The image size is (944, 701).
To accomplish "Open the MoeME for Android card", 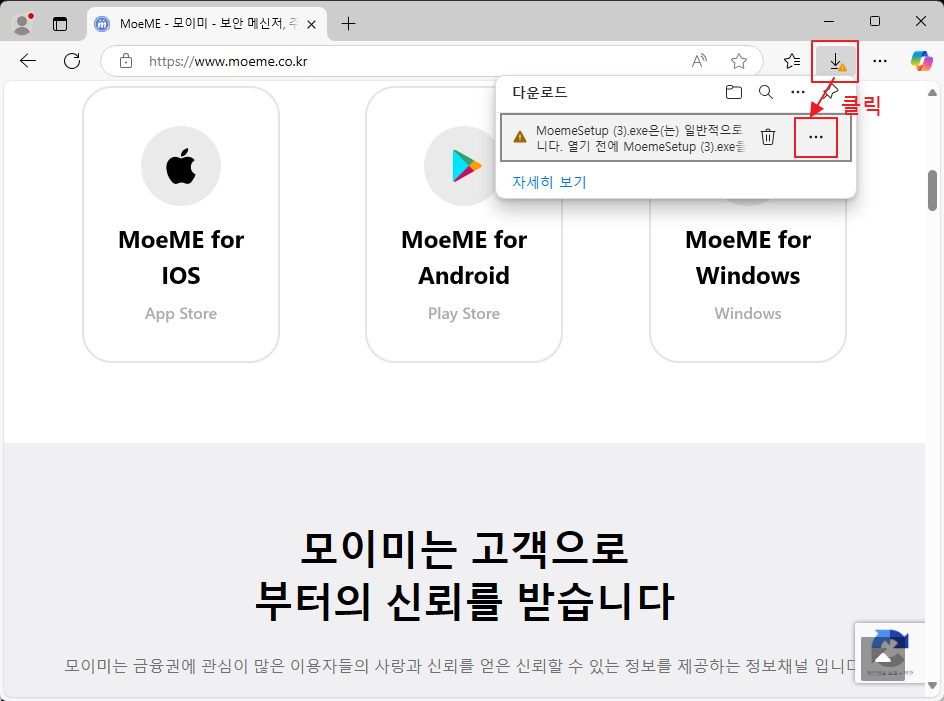I will (464, 225).
